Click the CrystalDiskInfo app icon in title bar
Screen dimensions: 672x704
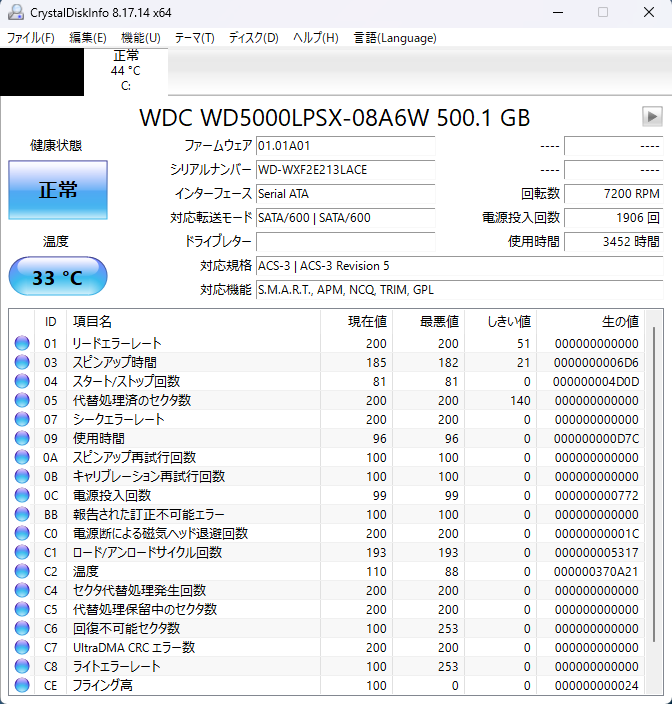point(16,12)
